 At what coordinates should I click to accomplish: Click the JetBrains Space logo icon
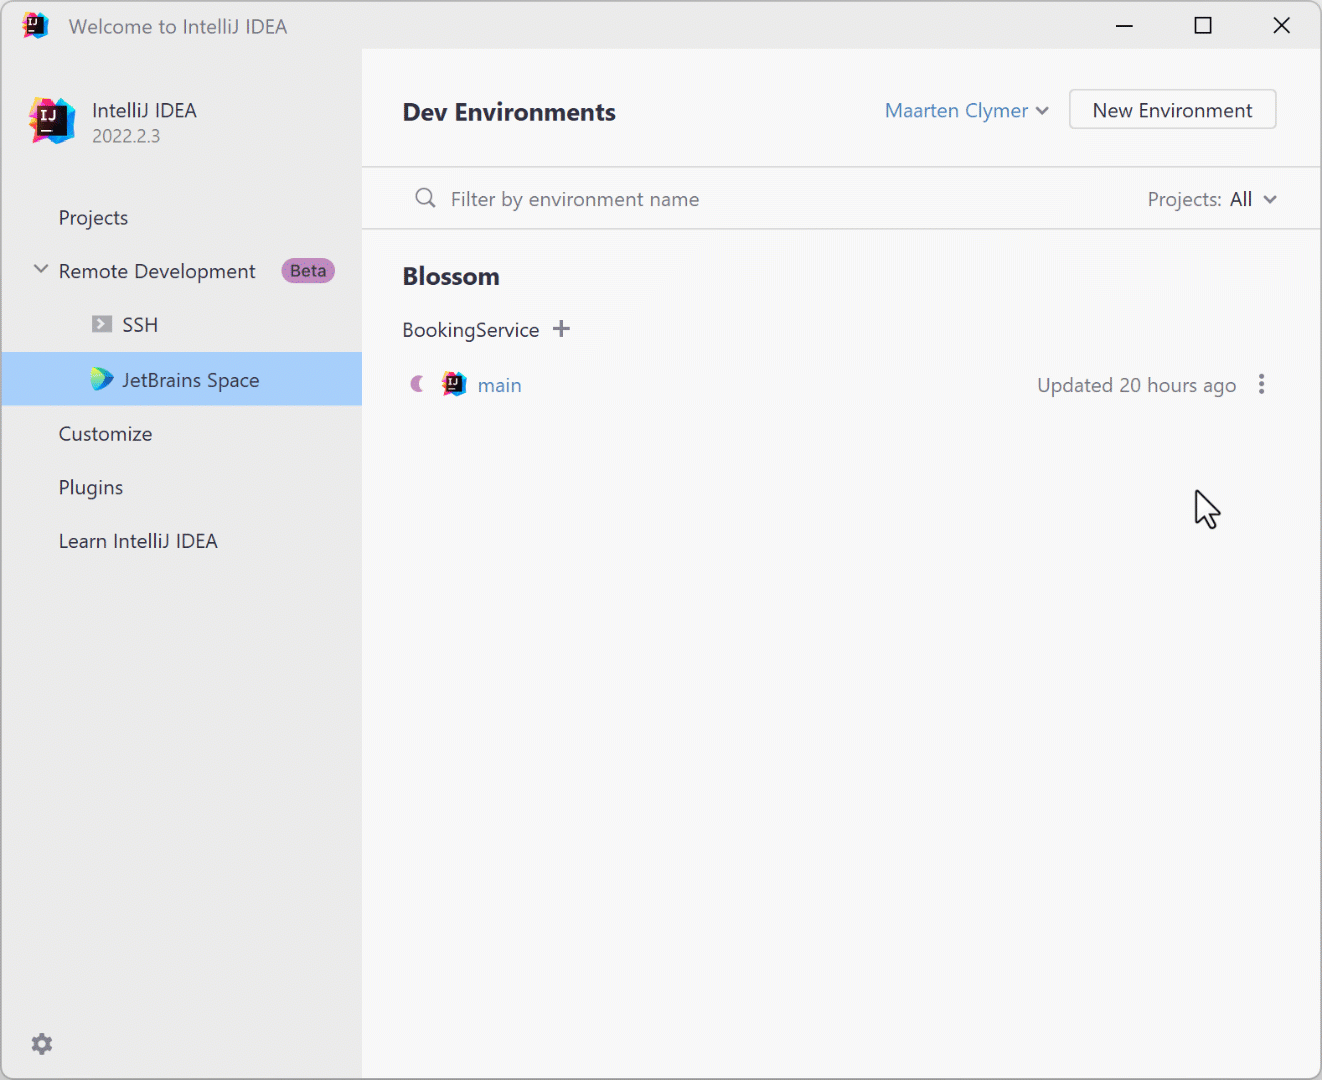point(102,379)
